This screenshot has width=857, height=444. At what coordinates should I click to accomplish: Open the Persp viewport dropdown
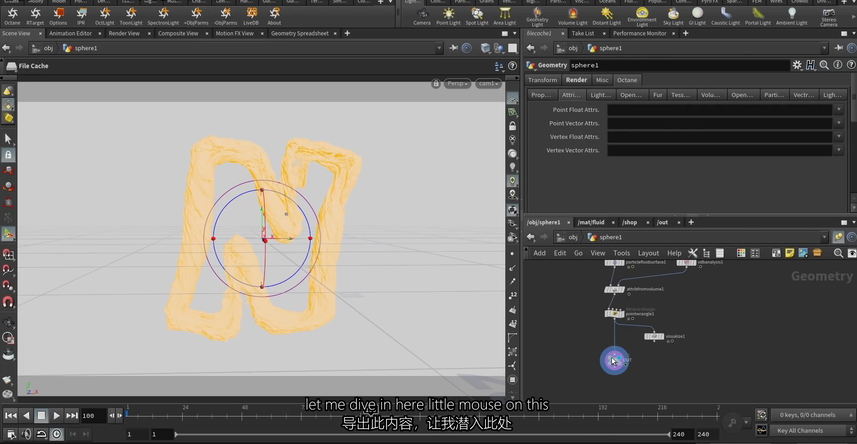(x=458, y=84)
